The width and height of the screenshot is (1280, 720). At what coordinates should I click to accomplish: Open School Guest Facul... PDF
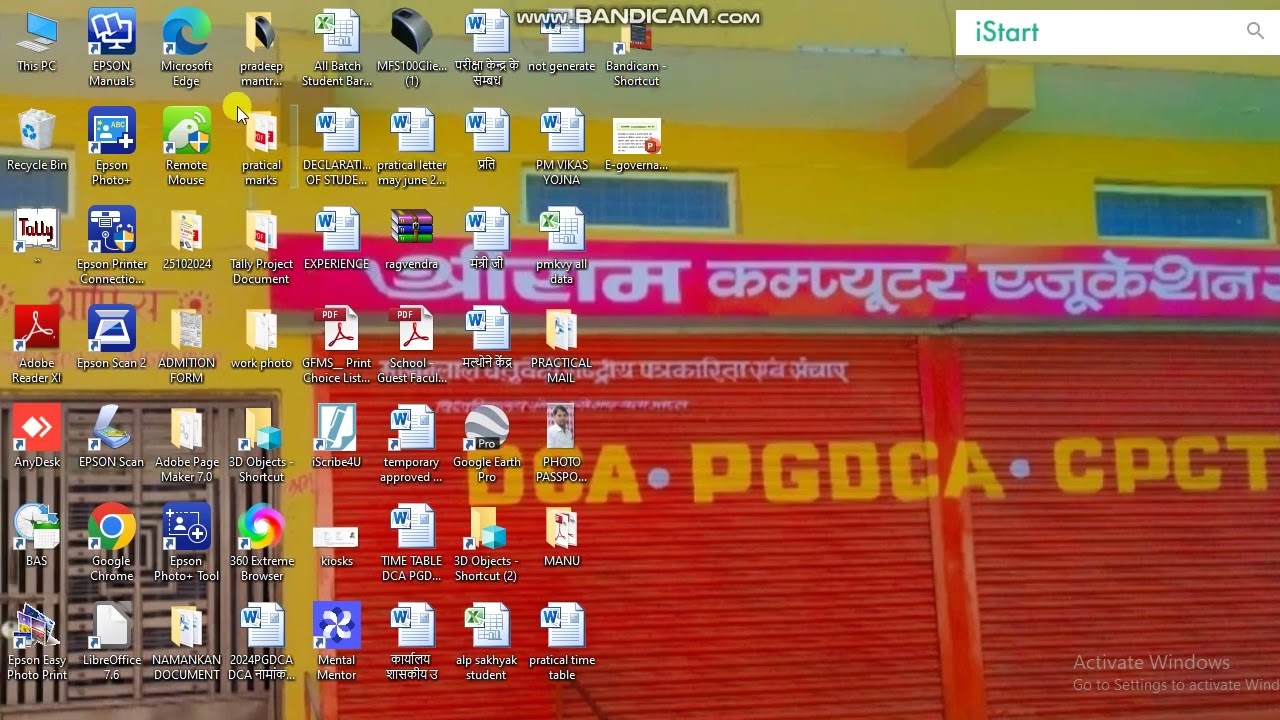point(412,346)
